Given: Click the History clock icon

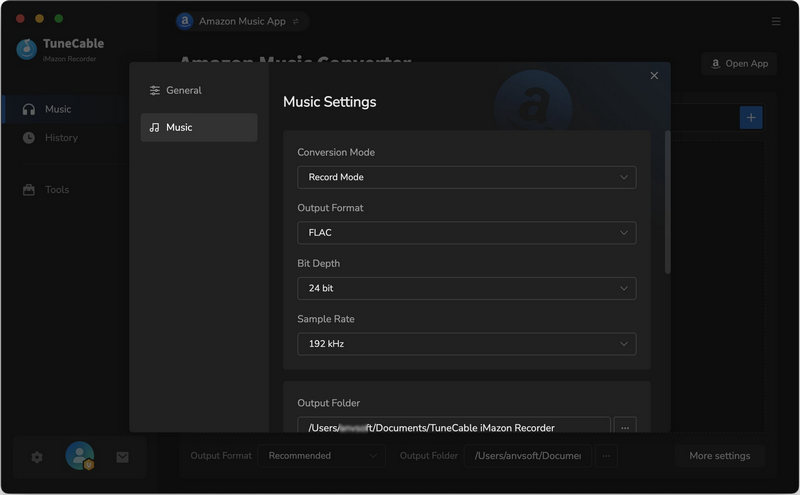Looking at the screenshot, I should 29,138.
